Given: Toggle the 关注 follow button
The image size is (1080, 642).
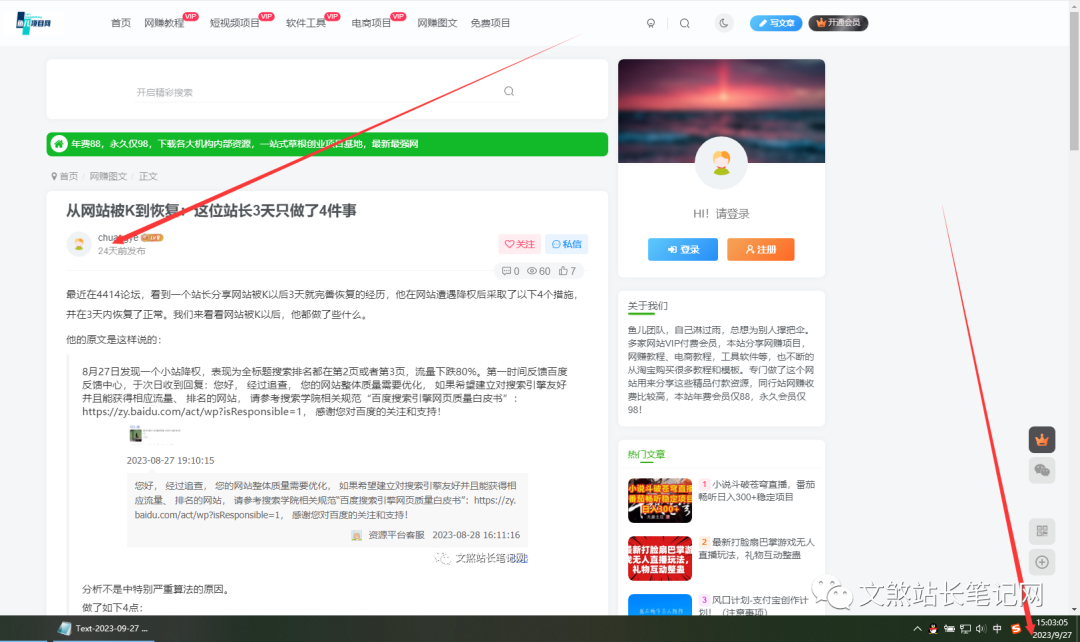Looking at the screenshot, I should pos(518,243).
